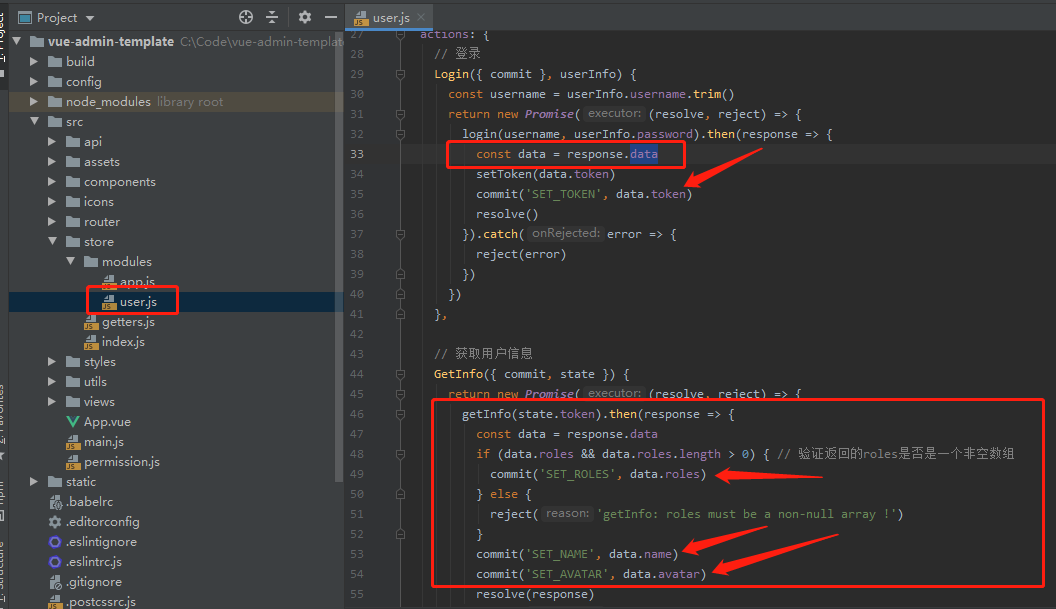Expand the static folder
The width and height of the screenshot is (1056, 609).
[34, 482]
